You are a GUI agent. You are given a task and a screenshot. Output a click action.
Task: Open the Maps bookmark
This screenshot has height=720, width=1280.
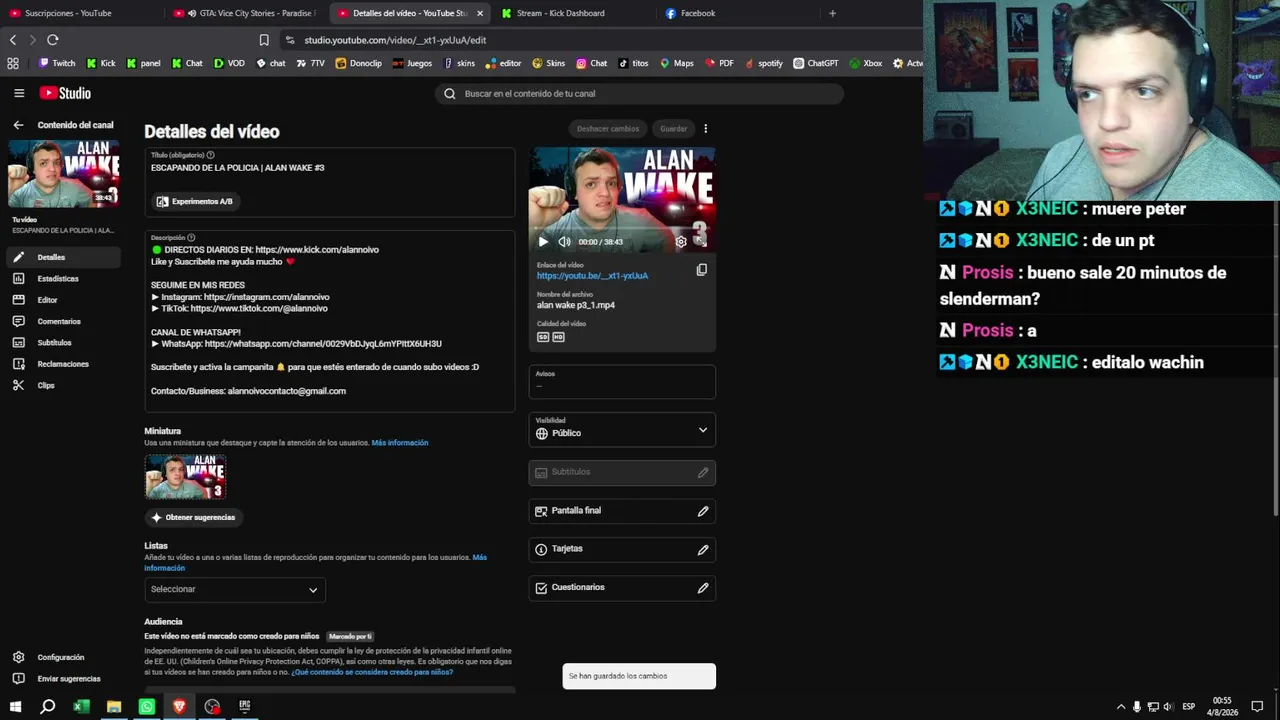(676, 63)
